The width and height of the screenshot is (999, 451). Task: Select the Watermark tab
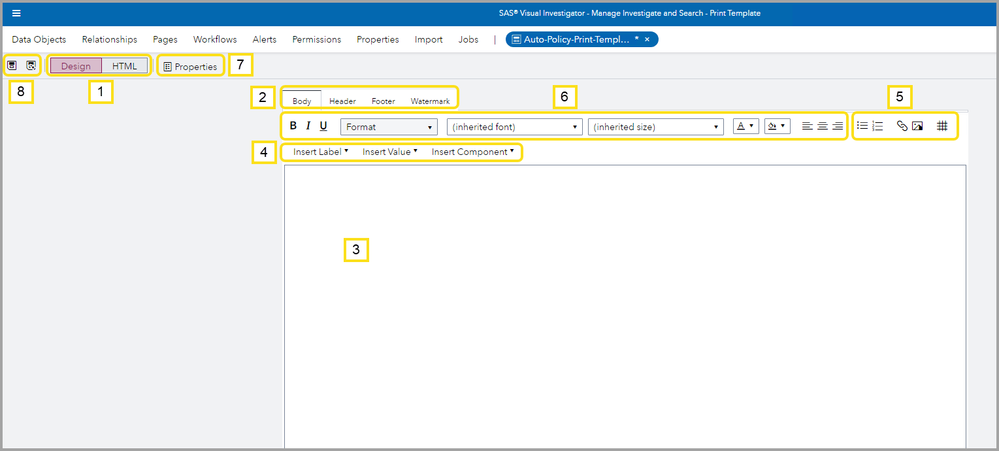tap(430, 101)
